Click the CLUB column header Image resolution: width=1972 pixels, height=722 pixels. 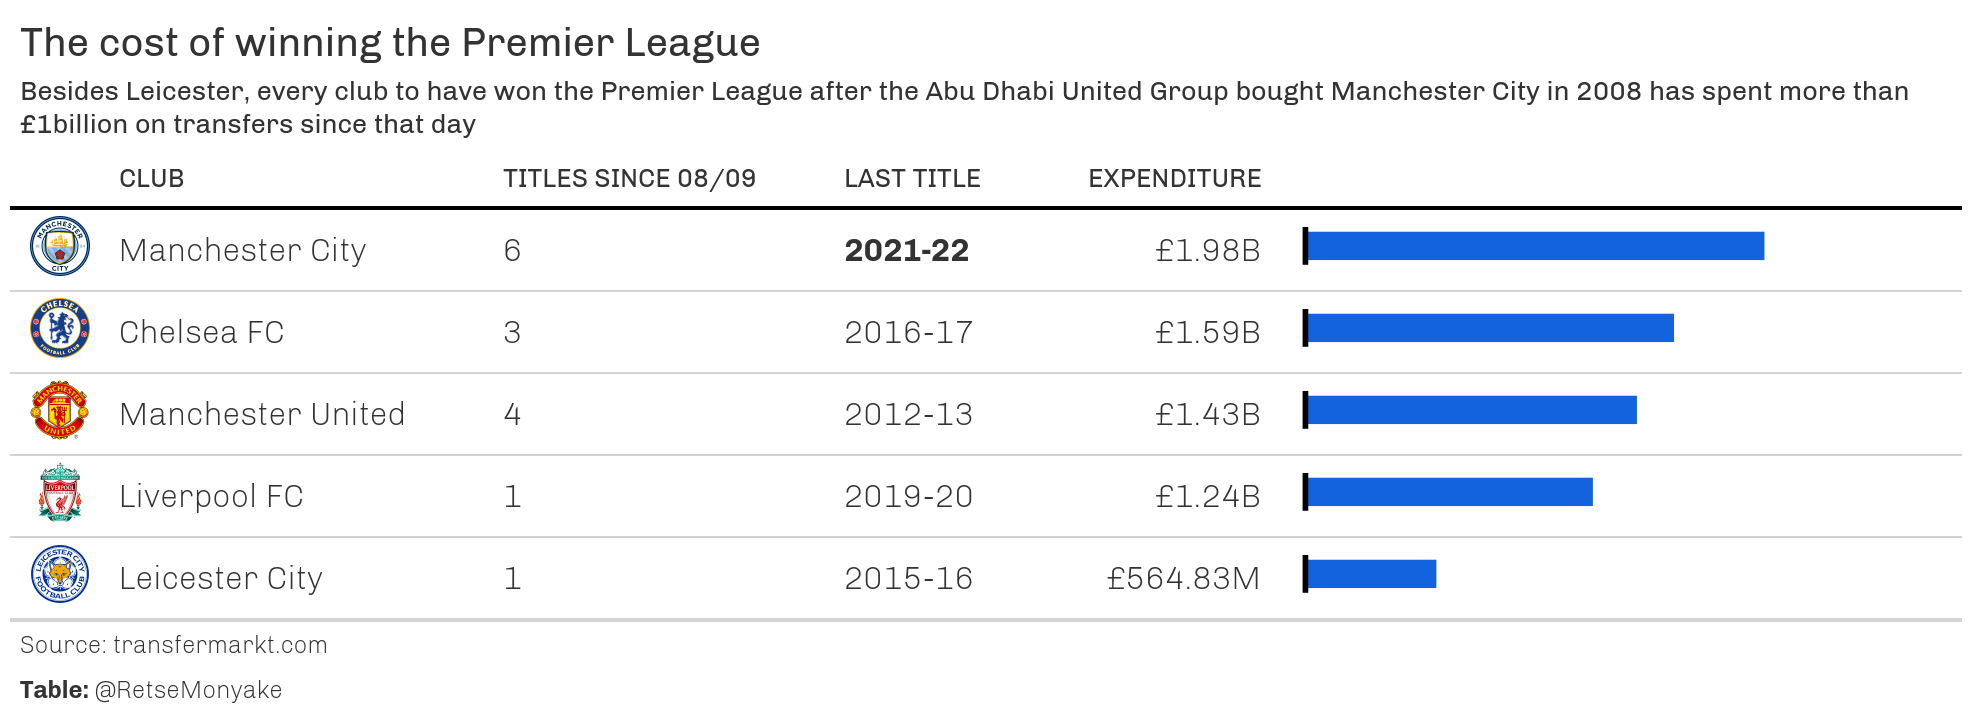[152, 179]
